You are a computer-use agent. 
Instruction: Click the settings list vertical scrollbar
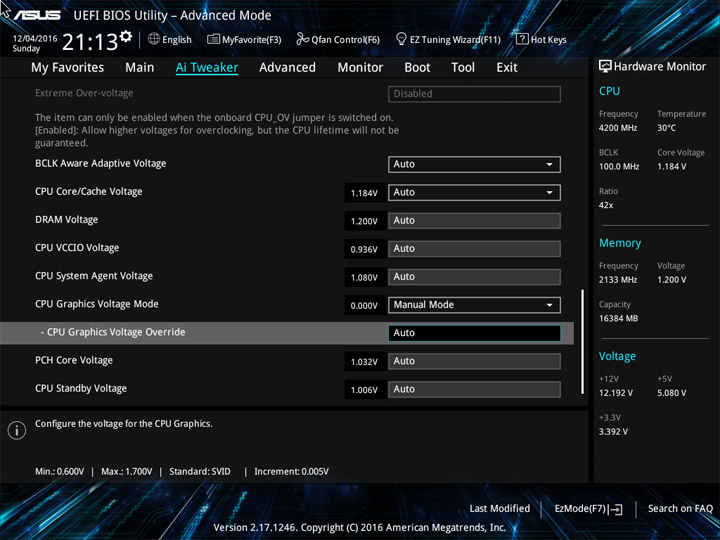pyautogui.click(x=583, y=341)
